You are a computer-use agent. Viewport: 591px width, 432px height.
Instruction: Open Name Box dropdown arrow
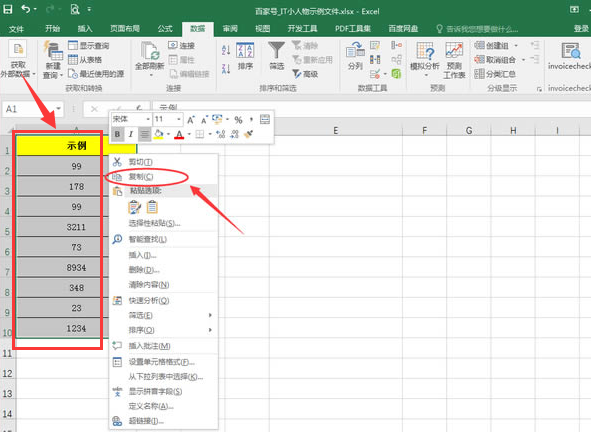58,109
